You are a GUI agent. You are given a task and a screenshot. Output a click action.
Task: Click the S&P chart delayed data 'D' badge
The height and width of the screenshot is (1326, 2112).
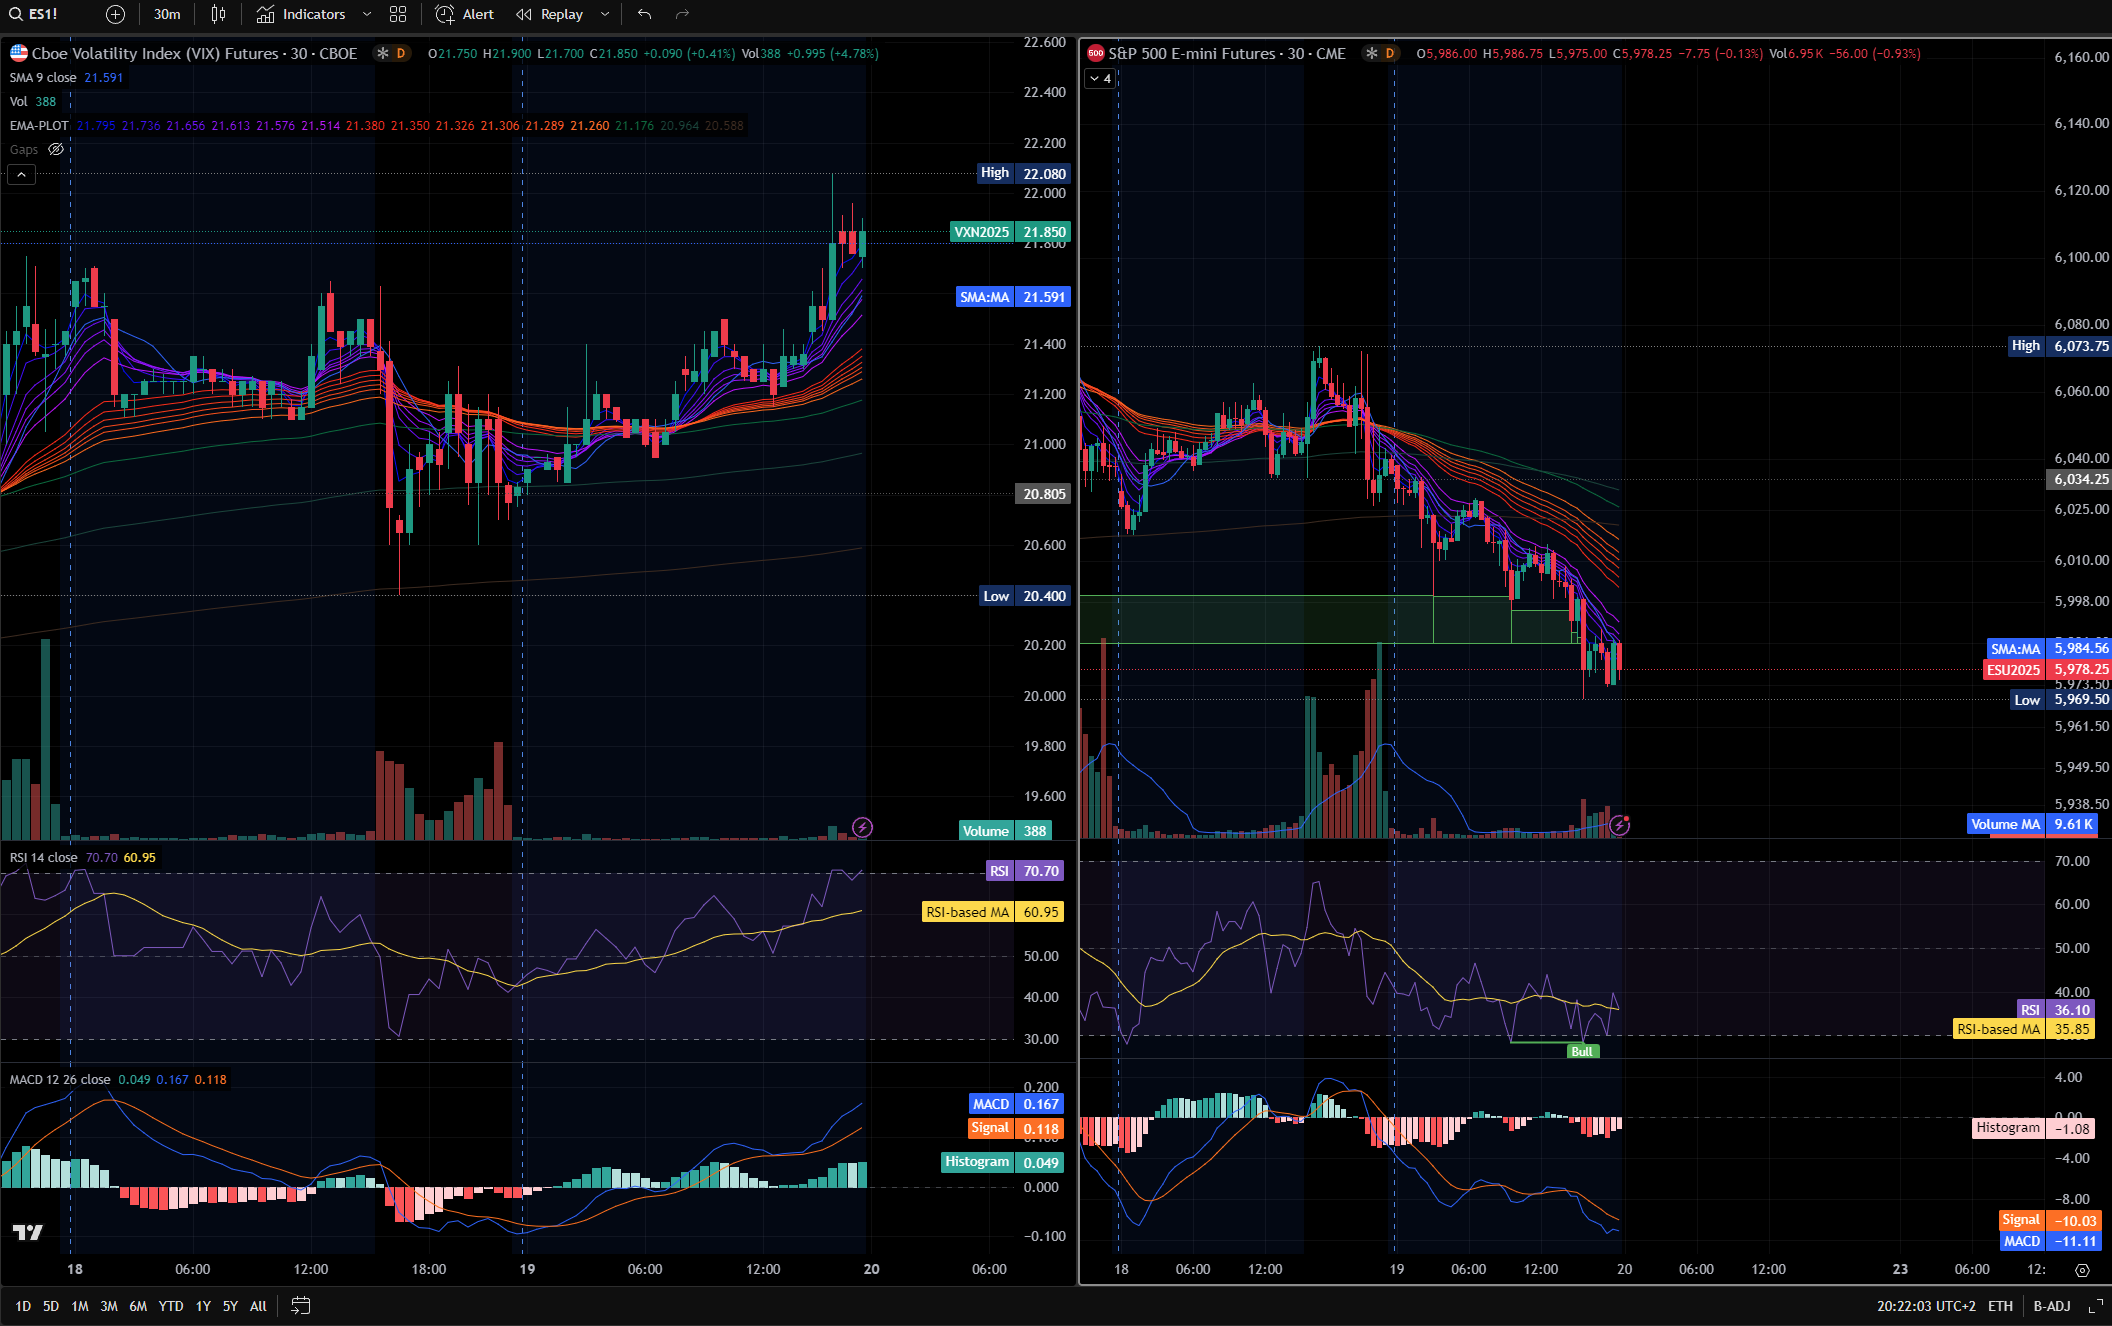(1390, 53)
